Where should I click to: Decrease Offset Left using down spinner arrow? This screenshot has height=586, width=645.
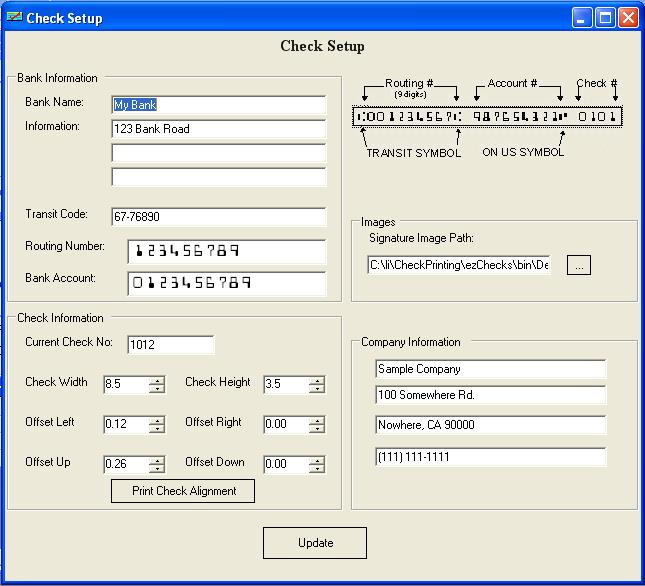point(157,429)
